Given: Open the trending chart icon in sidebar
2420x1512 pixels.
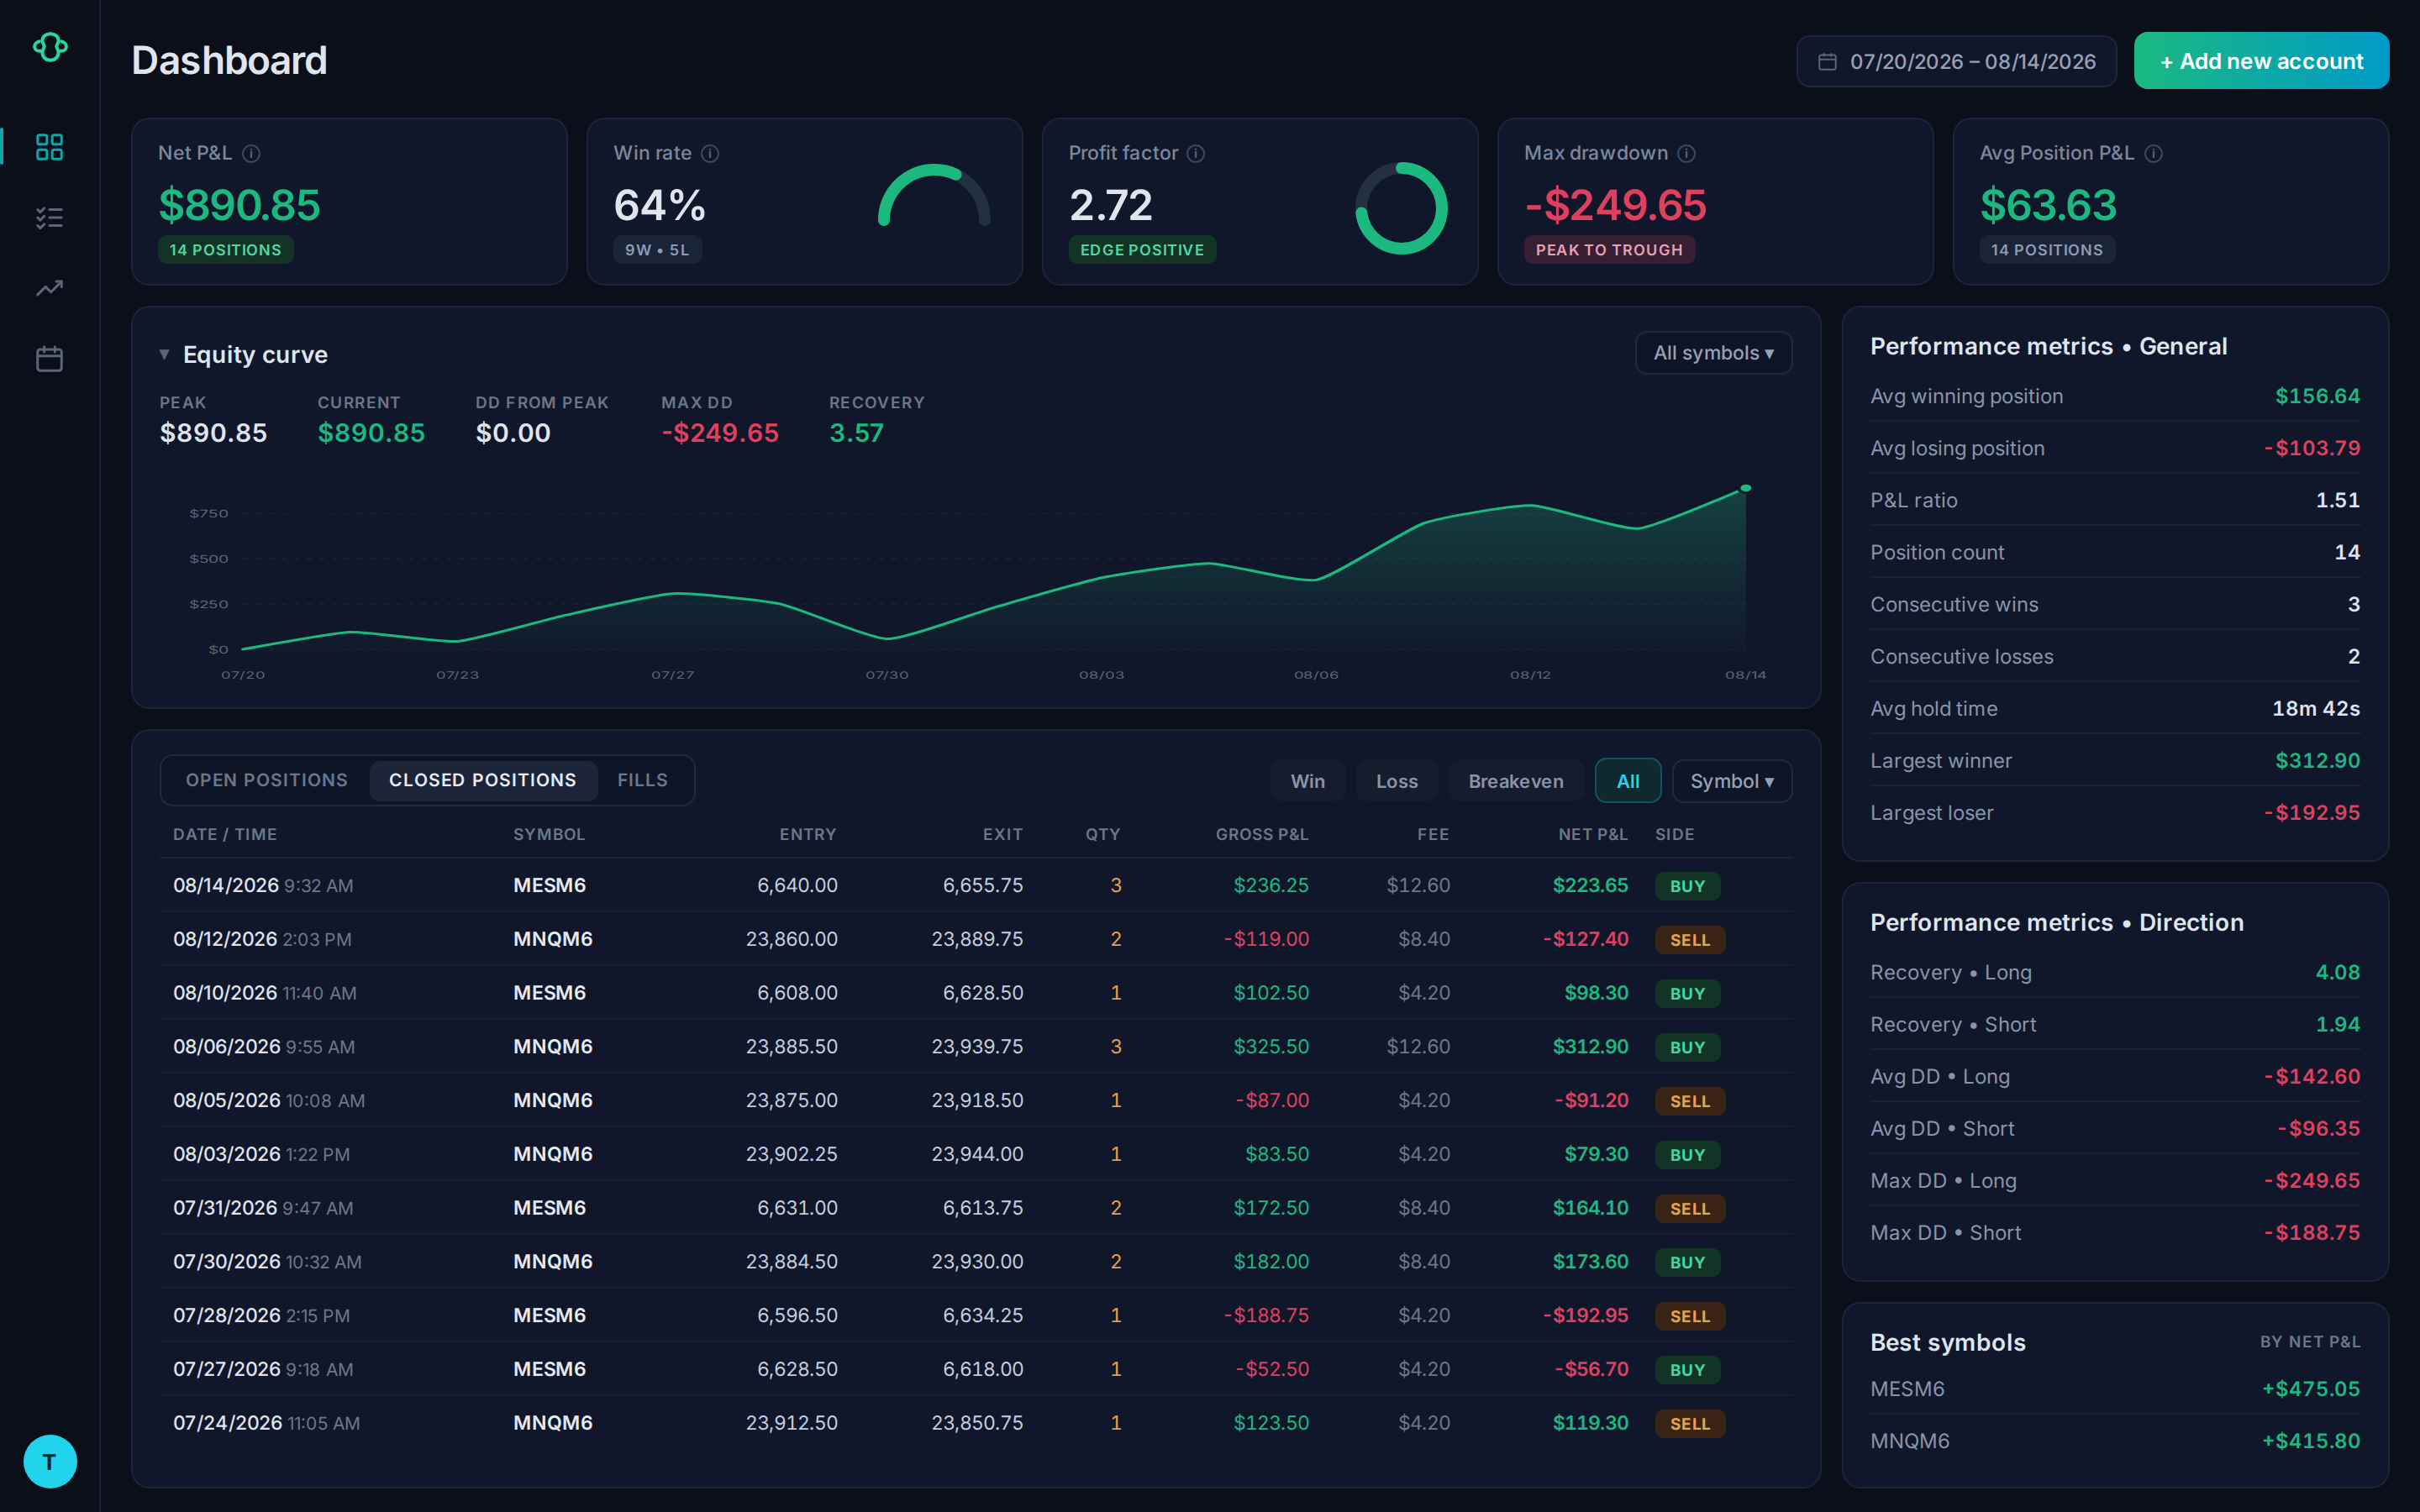Looking at the screenshot, I should [49, 288].
